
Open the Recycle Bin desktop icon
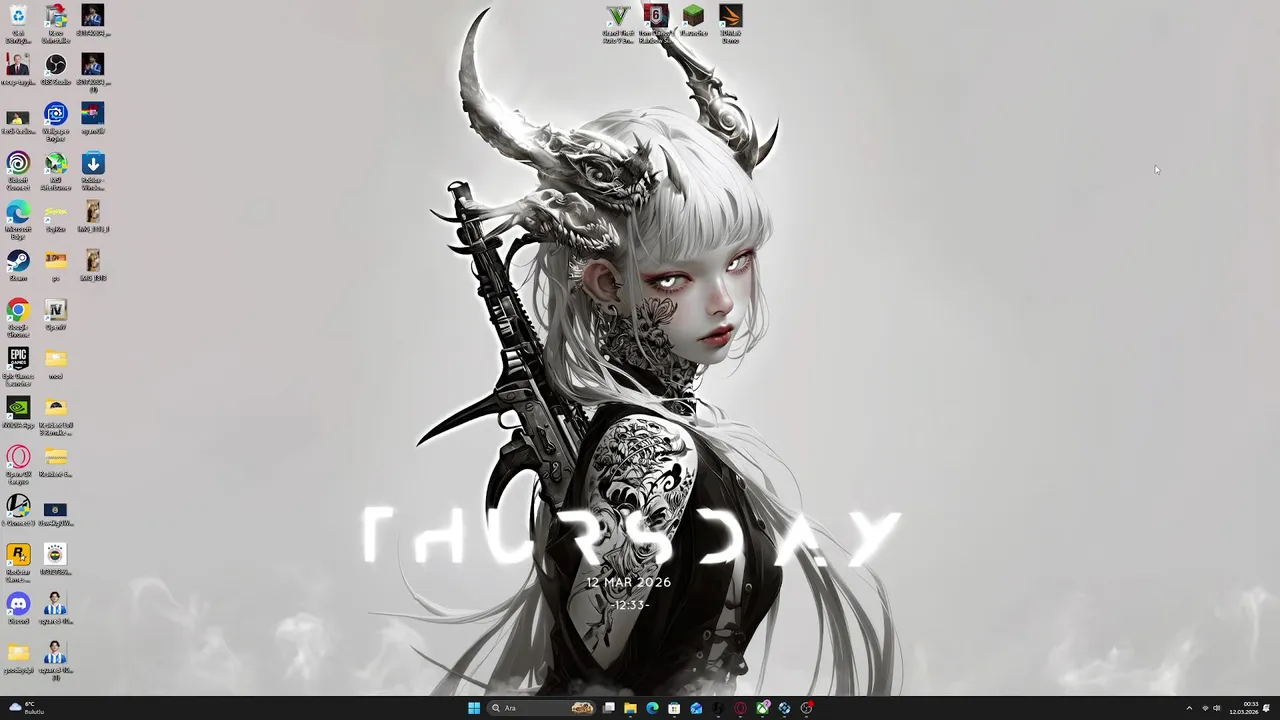(18, 24)
